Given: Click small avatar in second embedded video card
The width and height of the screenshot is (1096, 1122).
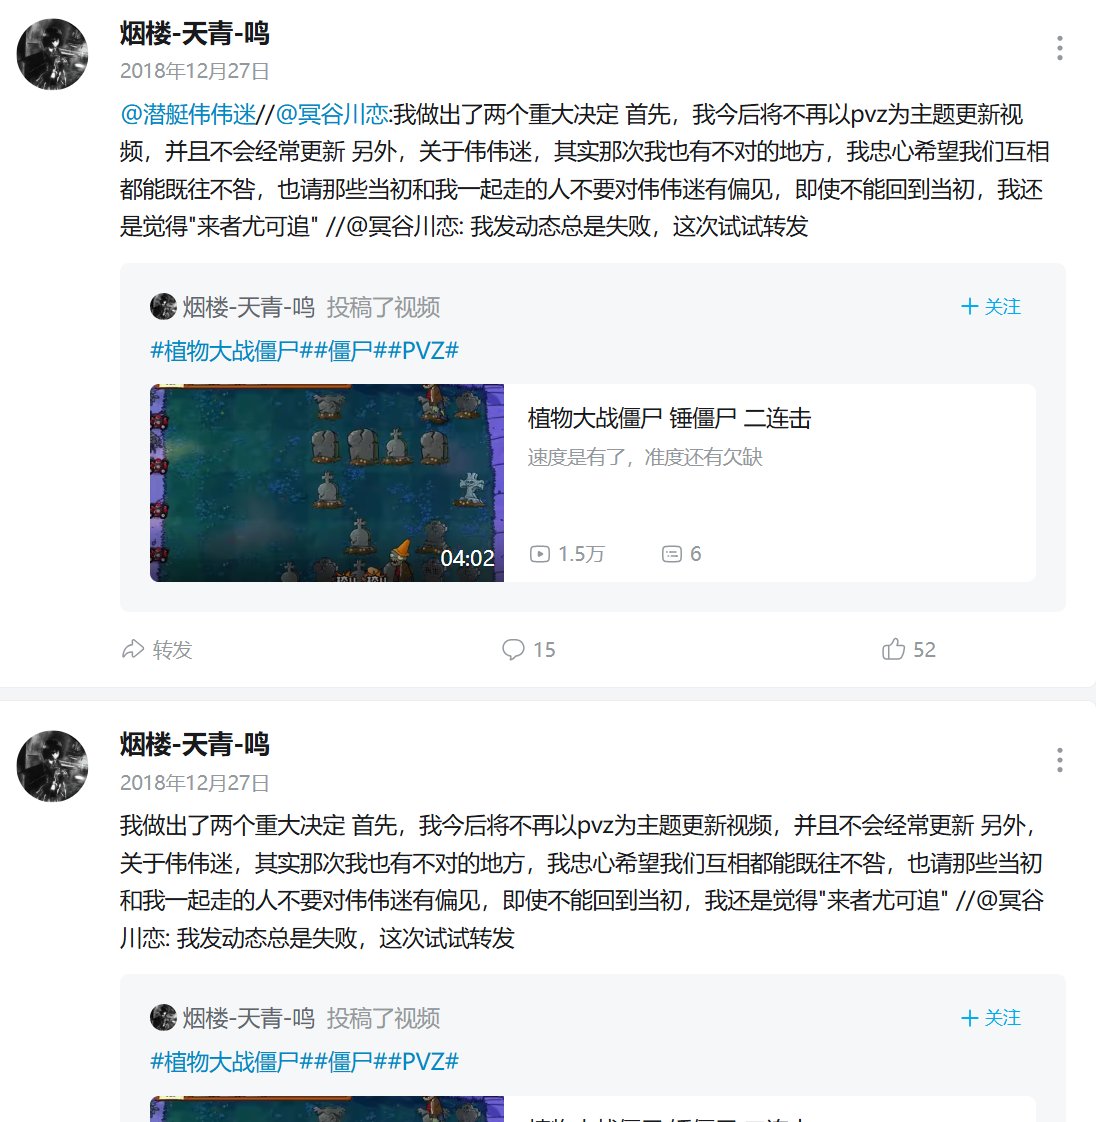Looking at the screenshot, I should 163,1018.
